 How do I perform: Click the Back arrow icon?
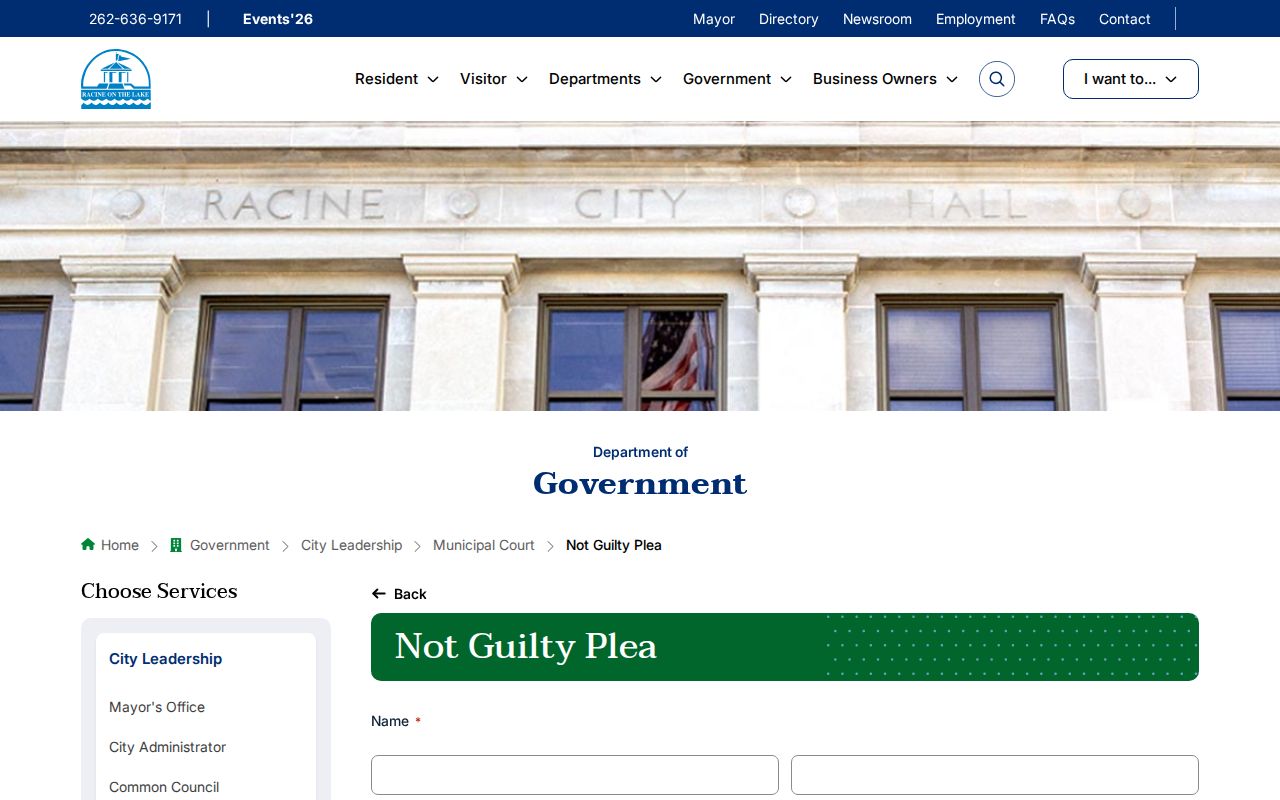click(379, 594)
